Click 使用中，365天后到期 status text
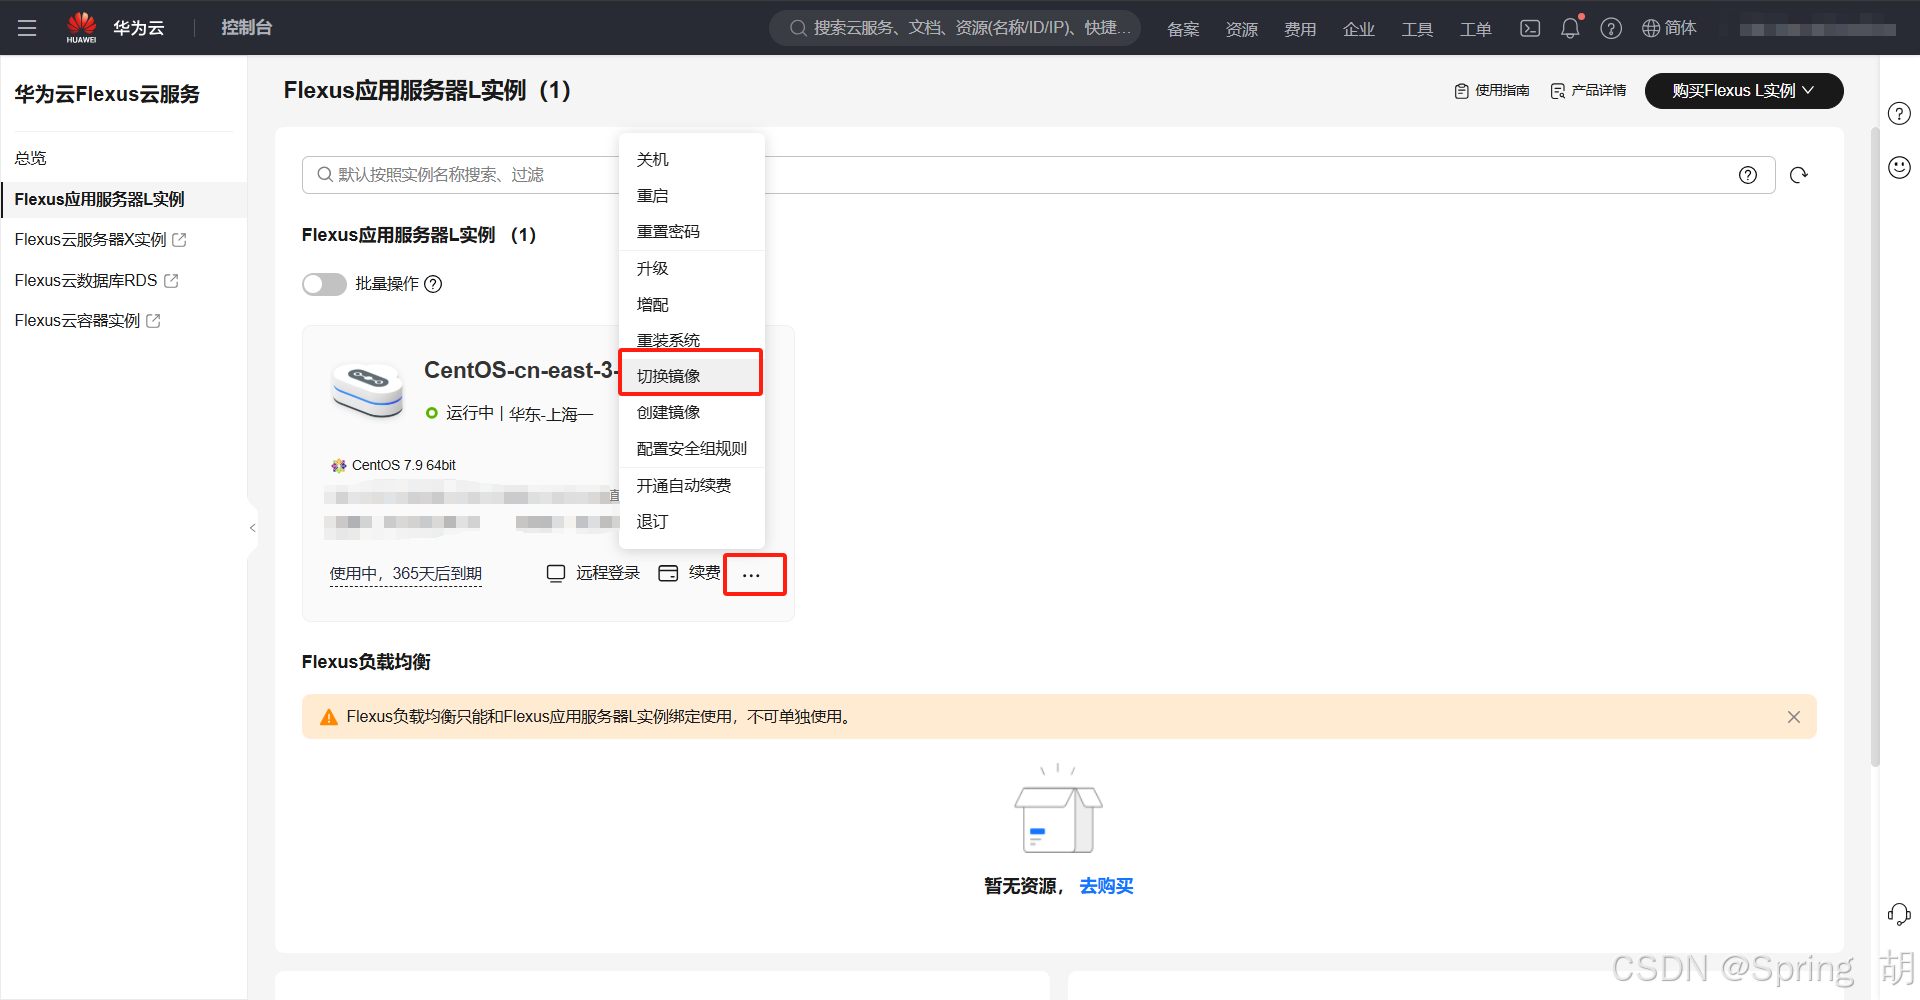The height and width of the screenshot is (1000, 1920). 406,574
